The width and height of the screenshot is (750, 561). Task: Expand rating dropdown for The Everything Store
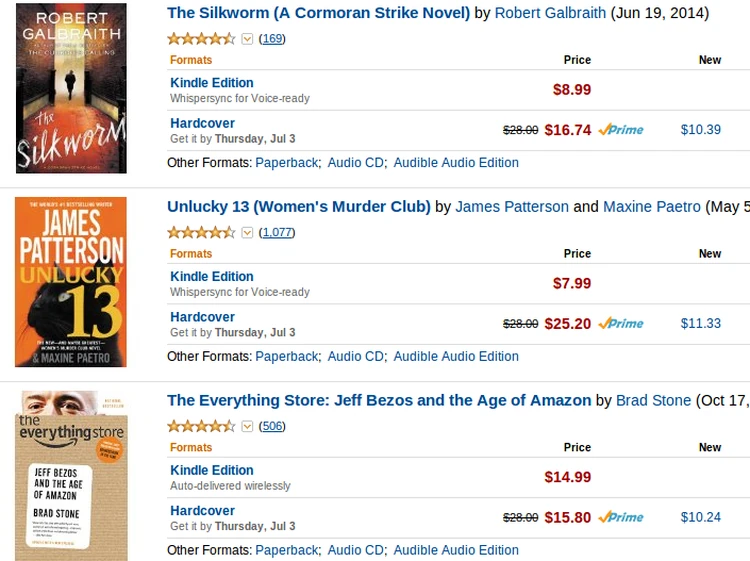click(247, 426)
